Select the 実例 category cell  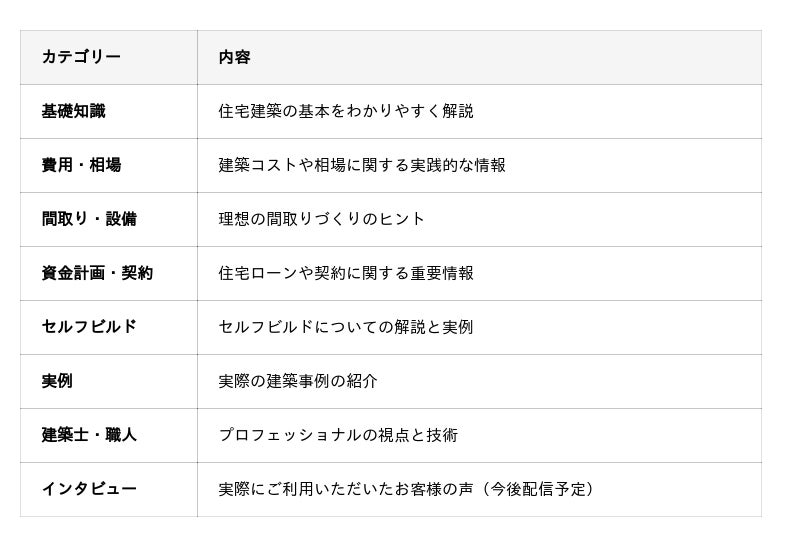pos(57,381)
